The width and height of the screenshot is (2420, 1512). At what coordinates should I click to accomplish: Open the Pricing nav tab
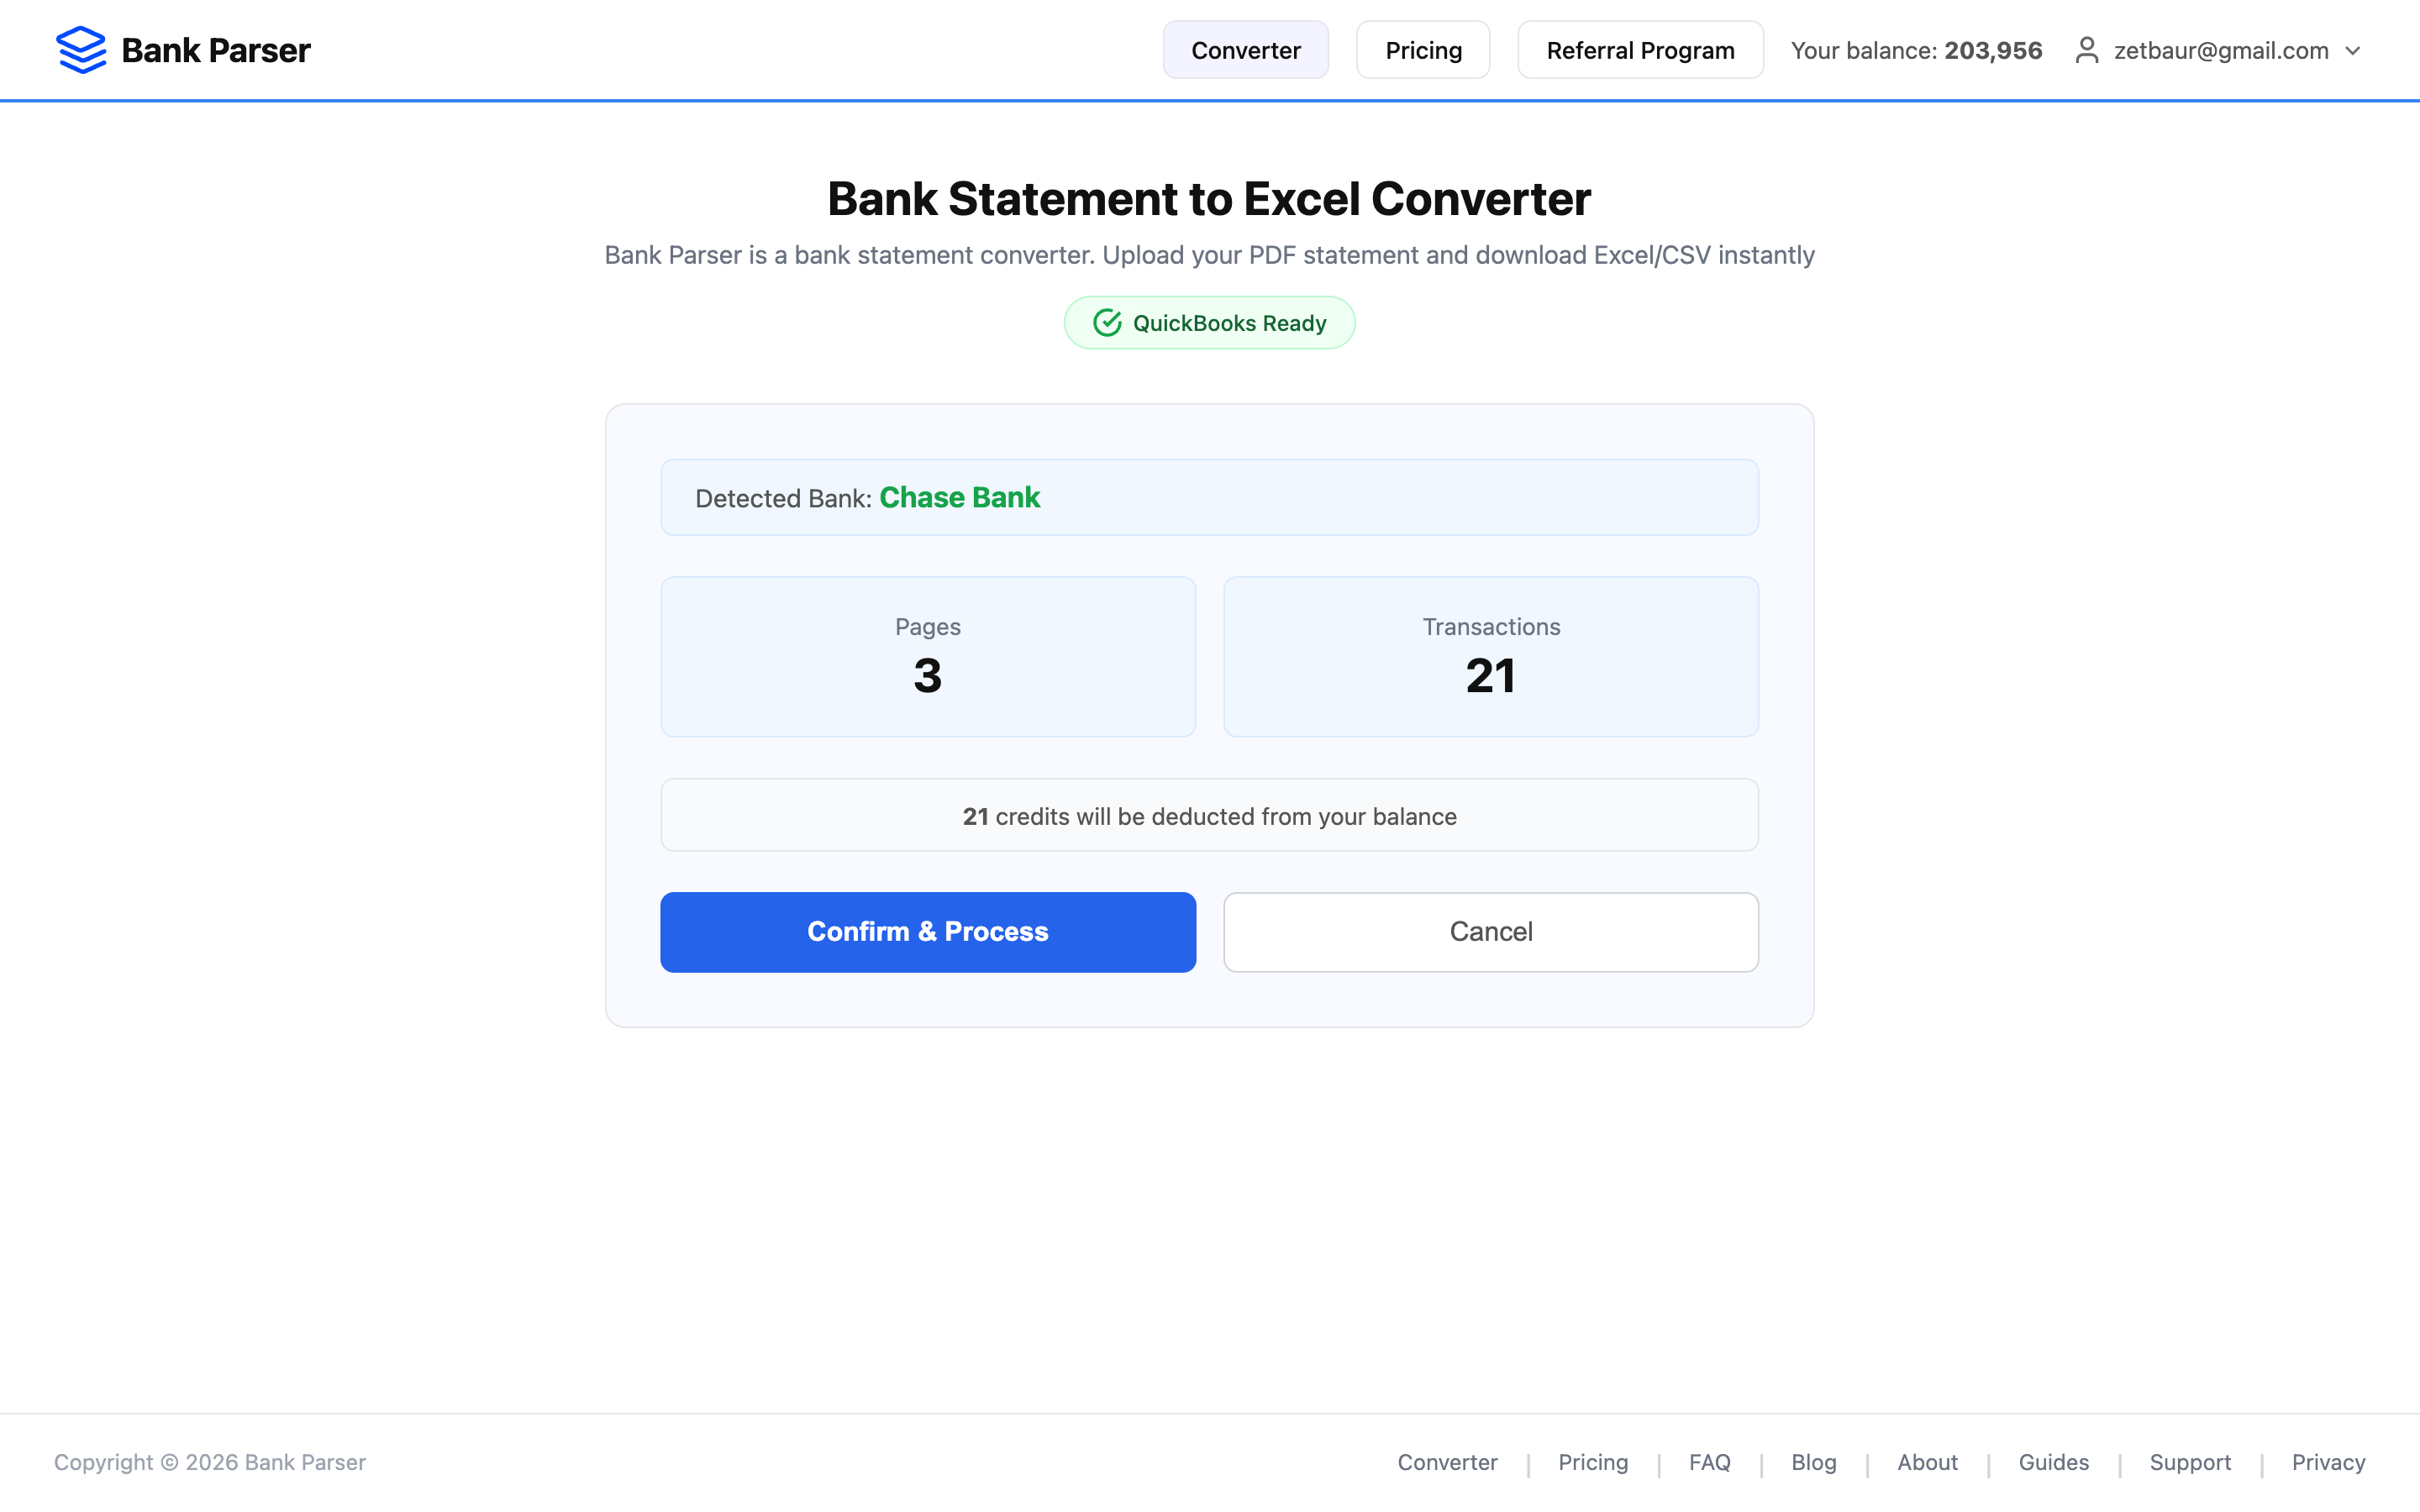(1422, 50)
